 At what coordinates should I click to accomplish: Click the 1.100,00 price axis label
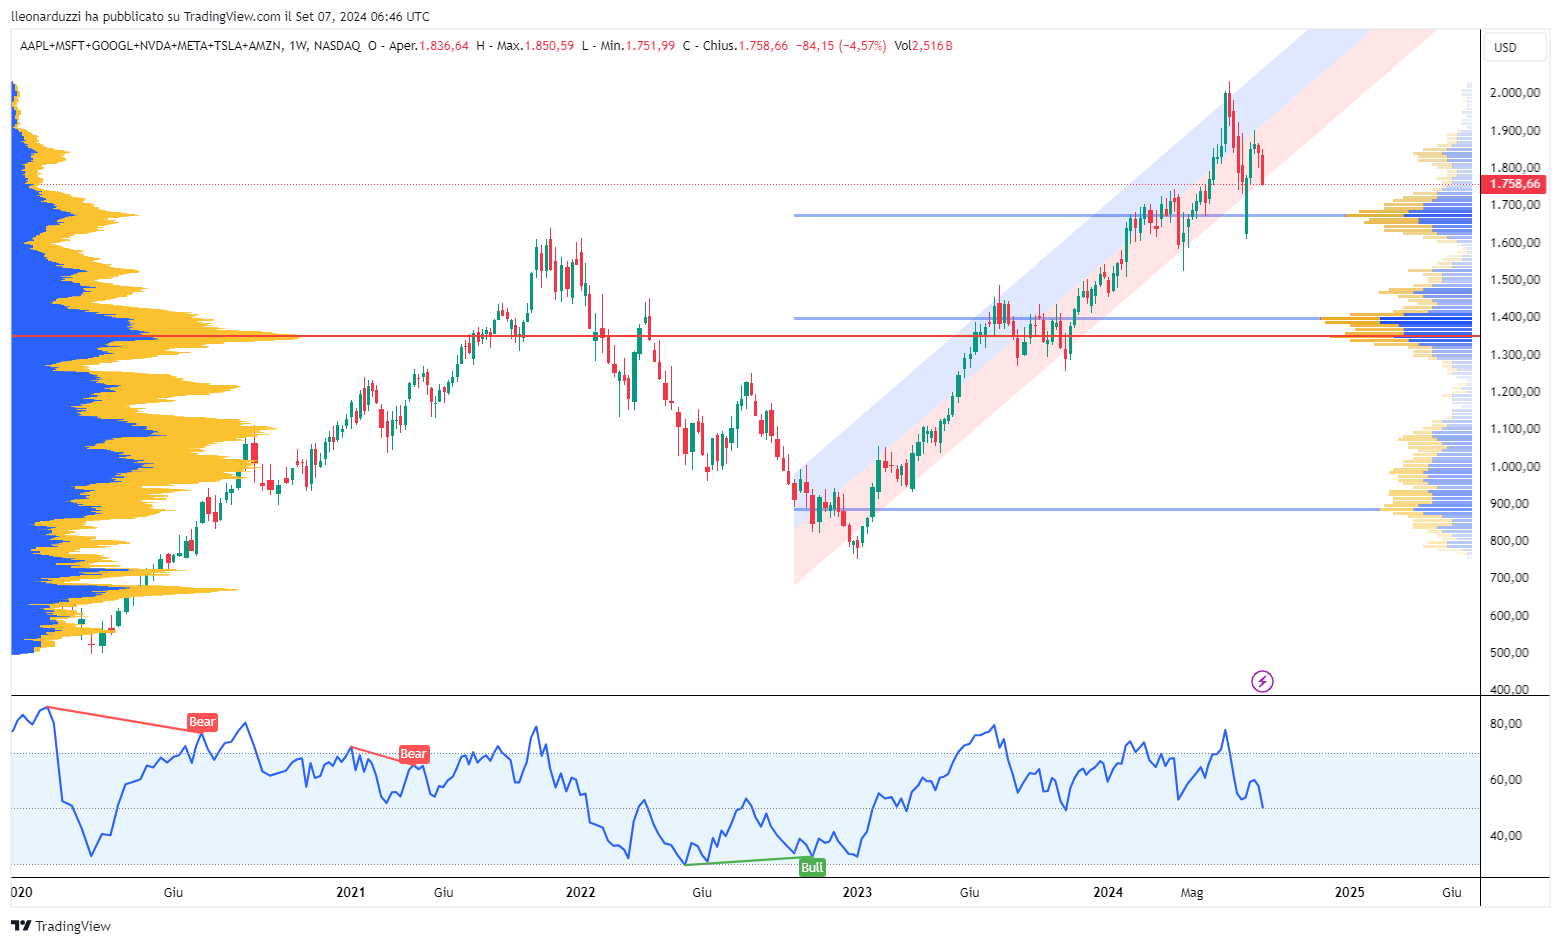[1514, 429]
